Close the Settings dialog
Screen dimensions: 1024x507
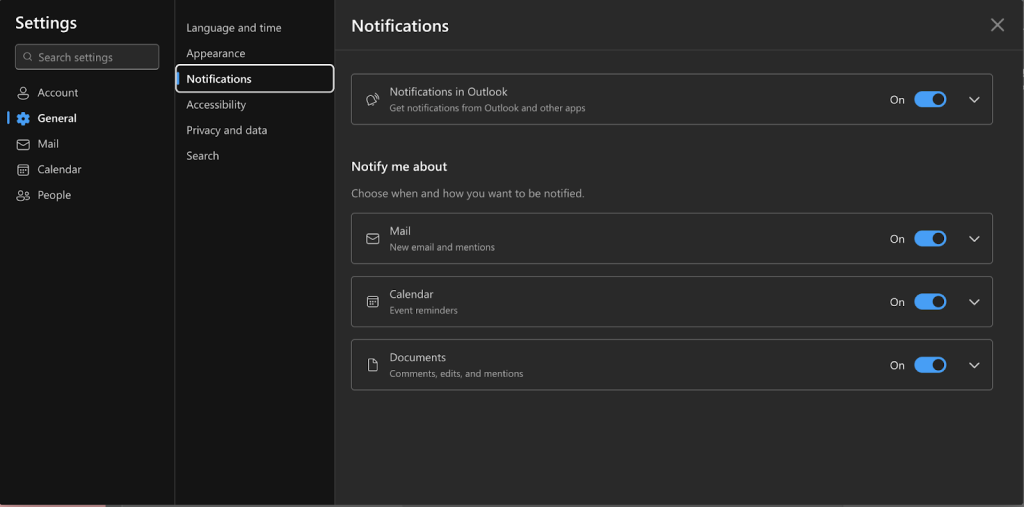997,25
